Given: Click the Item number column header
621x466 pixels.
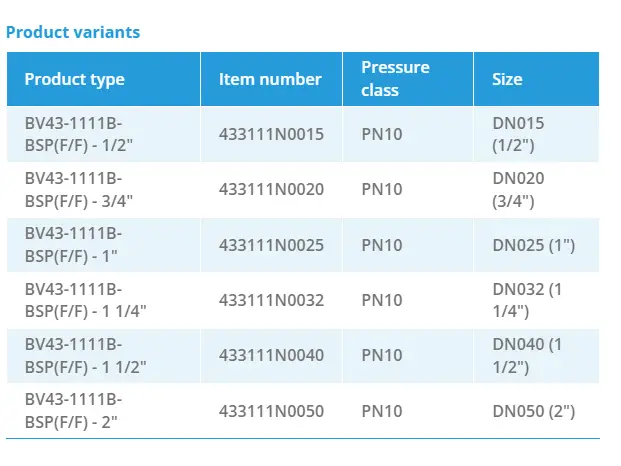Looking at the screenshot, I should click(270, 79).
